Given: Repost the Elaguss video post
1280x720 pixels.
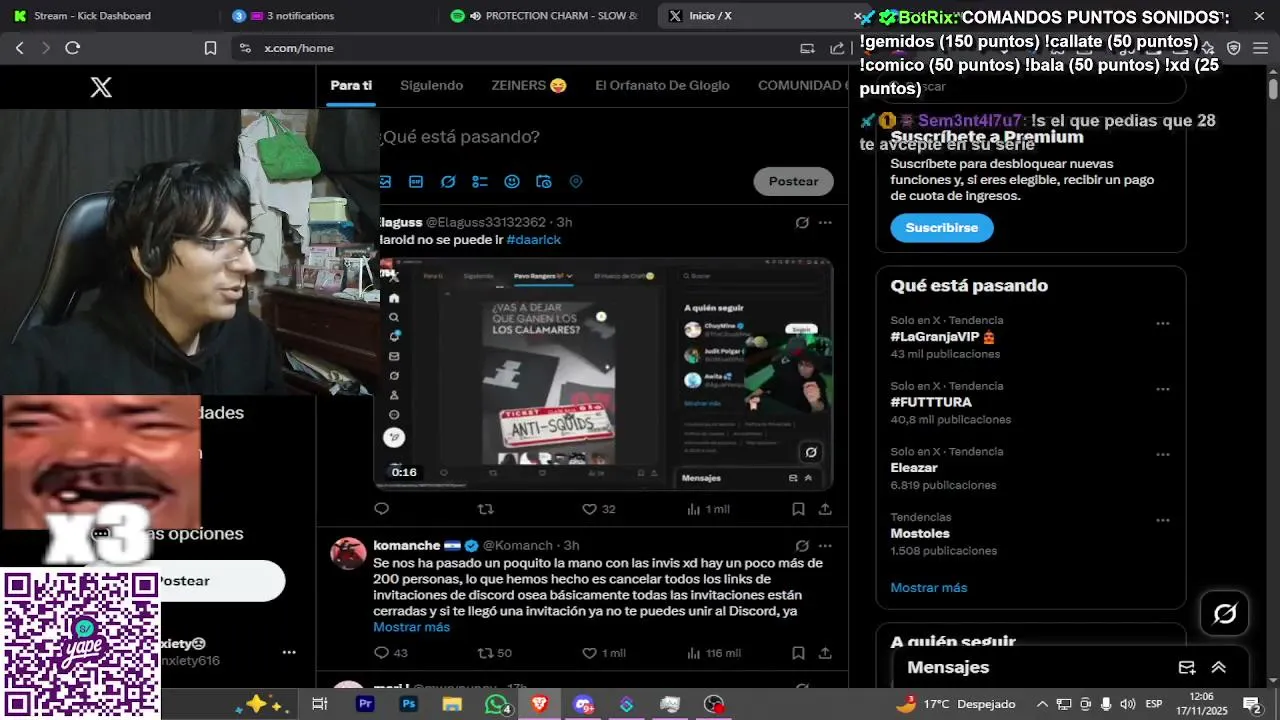Looking at the screenshot, I should pos(486,509).
